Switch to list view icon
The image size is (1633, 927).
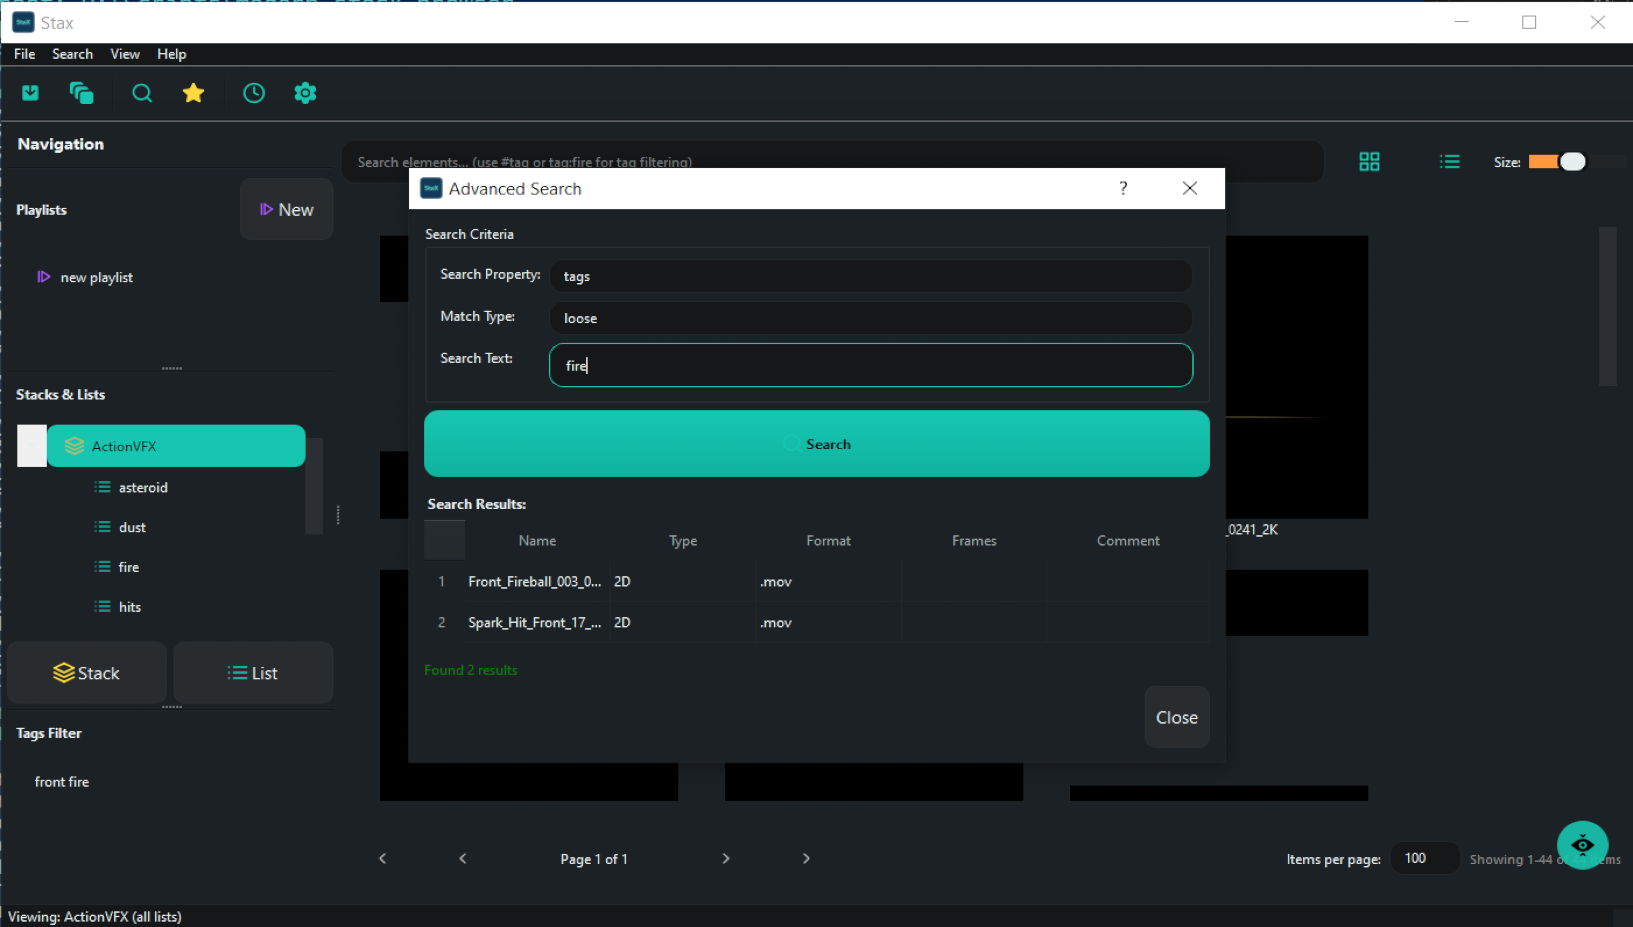[1449, 162]
